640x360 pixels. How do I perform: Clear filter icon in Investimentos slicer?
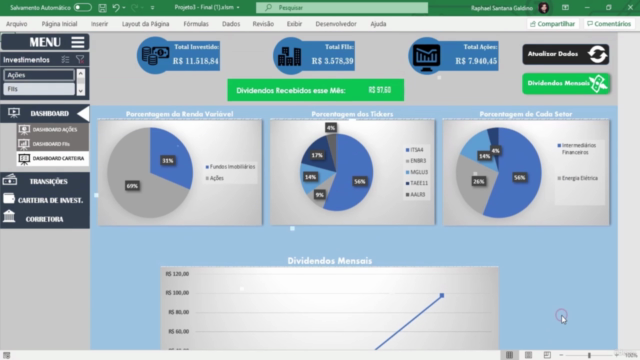click(80, 60)
